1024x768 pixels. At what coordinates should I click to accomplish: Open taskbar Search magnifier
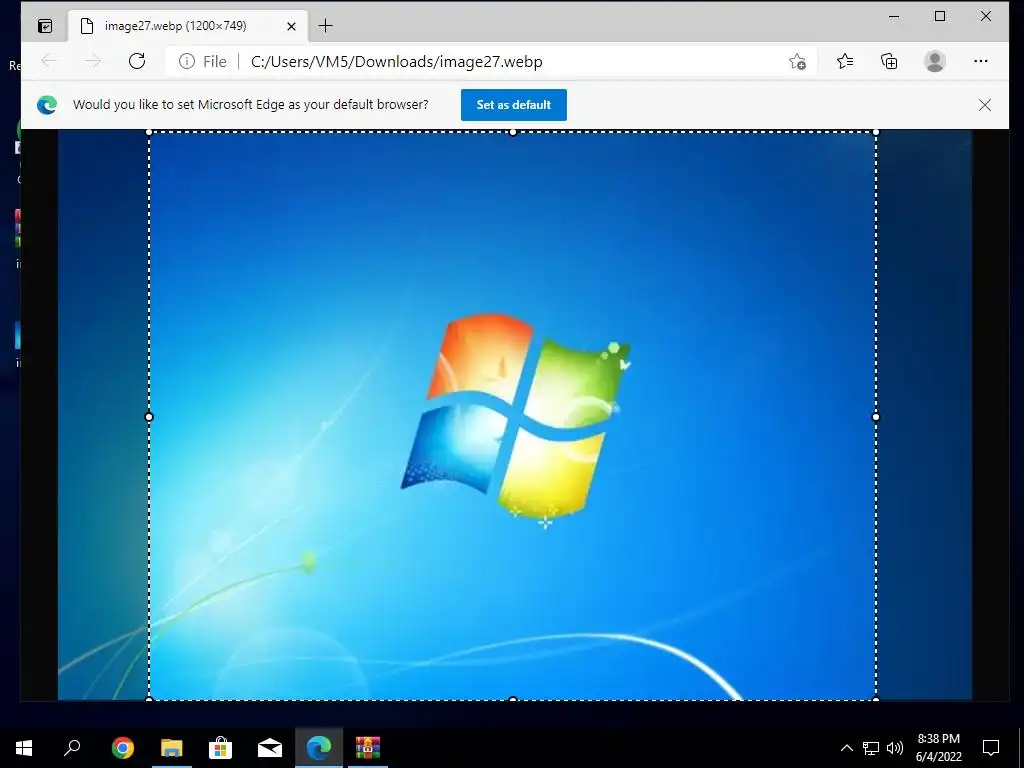pos(72,747)
